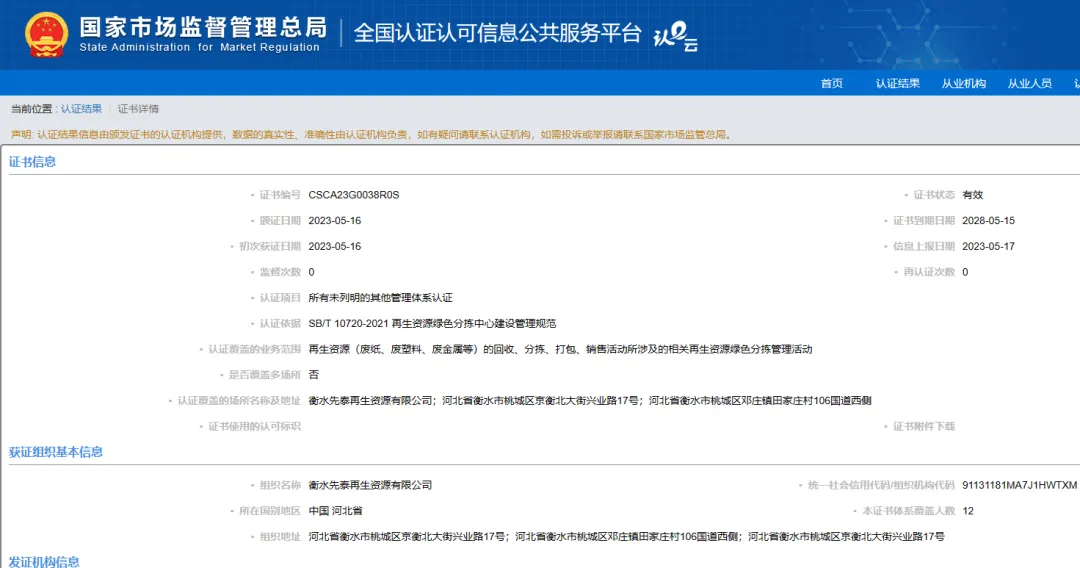Click the 全国认证认可信息公共服务平台 title

point(497,33)
